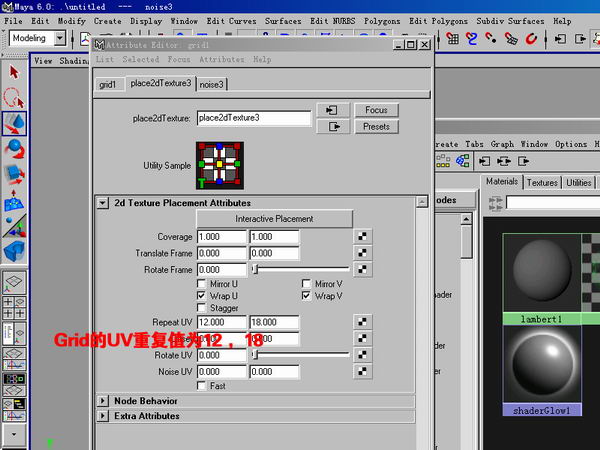This screenshot has width=600, height=450.
Task: Enable the Stagger checkbox
Action: (x=201, y=308)
